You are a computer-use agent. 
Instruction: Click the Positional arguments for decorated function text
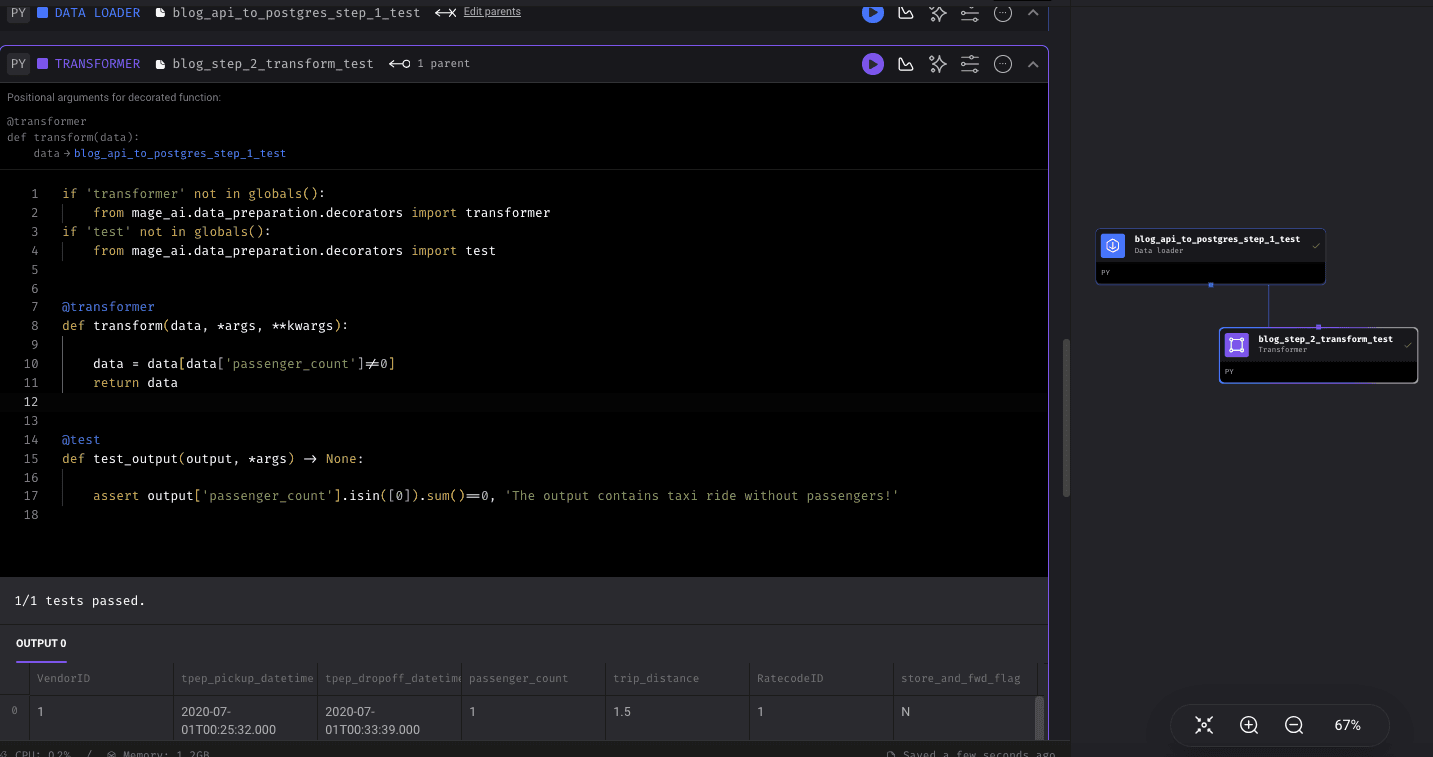tap(114, 97)
